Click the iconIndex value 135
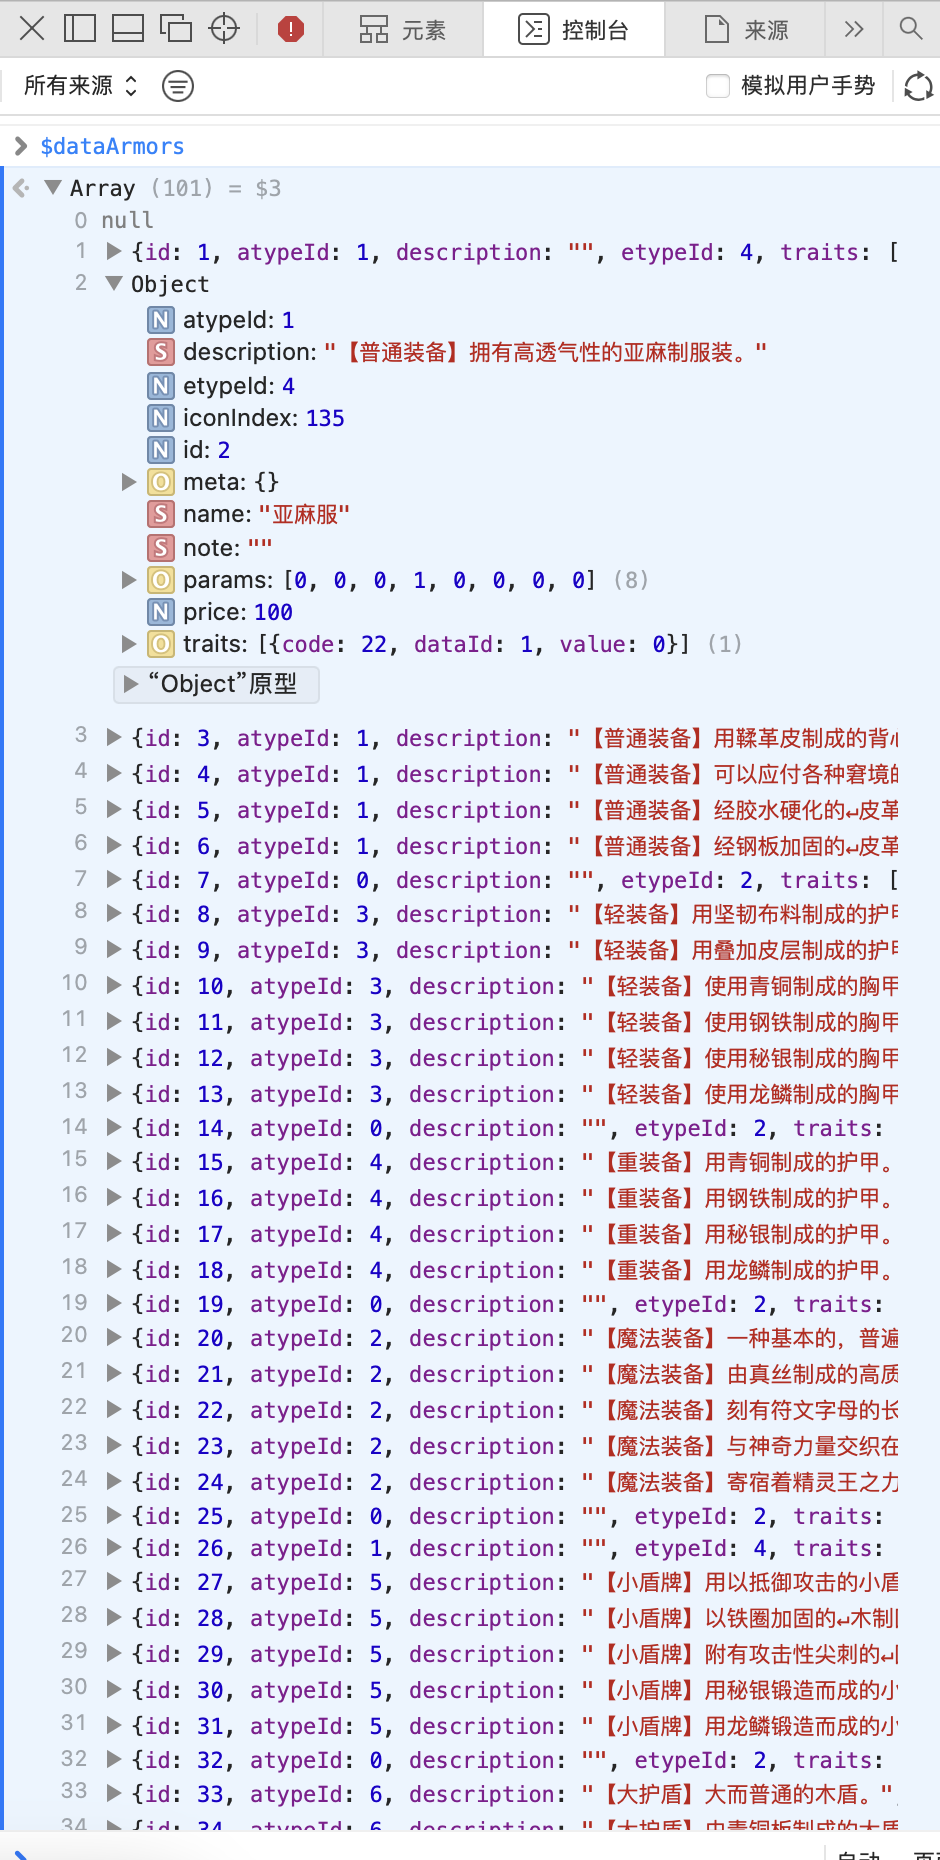 click(x=325, y=418)
